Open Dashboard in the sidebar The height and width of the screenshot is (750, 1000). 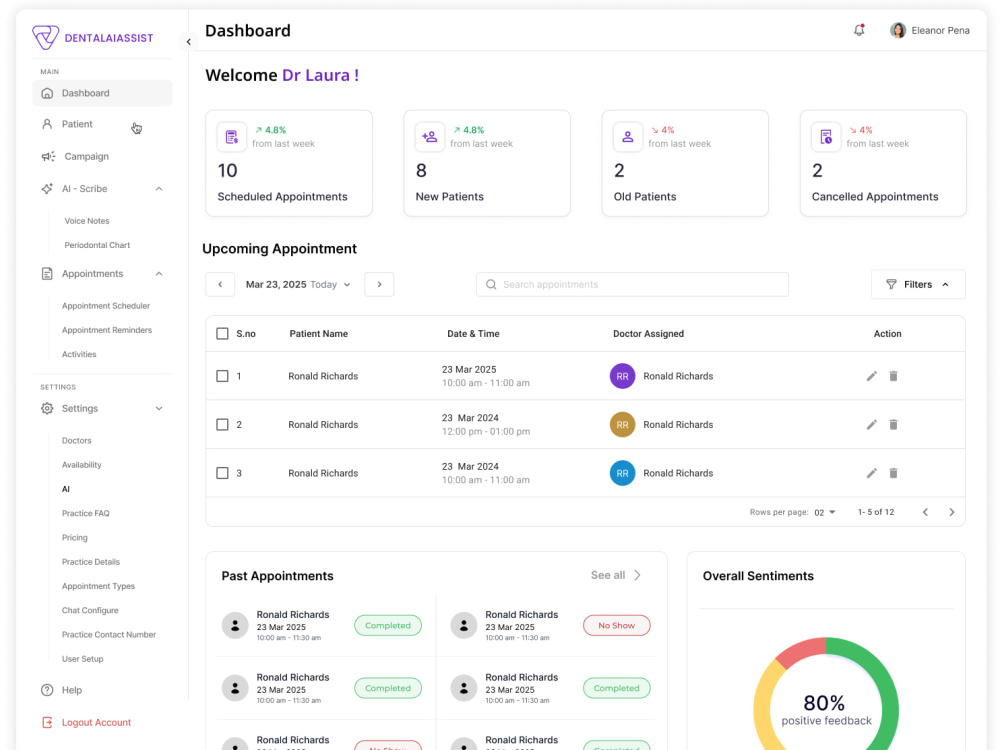pos(102,93)
